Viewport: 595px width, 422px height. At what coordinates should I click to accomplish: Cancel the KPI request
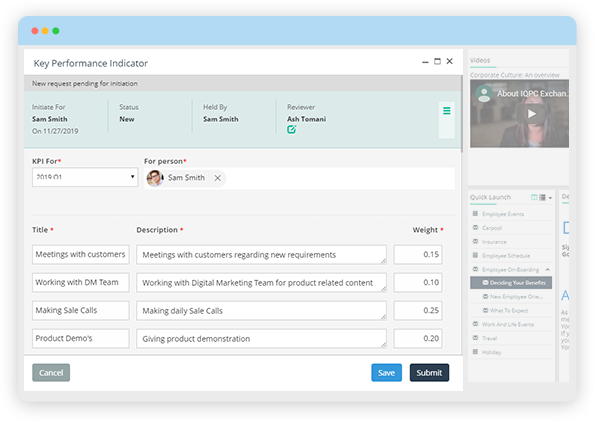point(51,373)
